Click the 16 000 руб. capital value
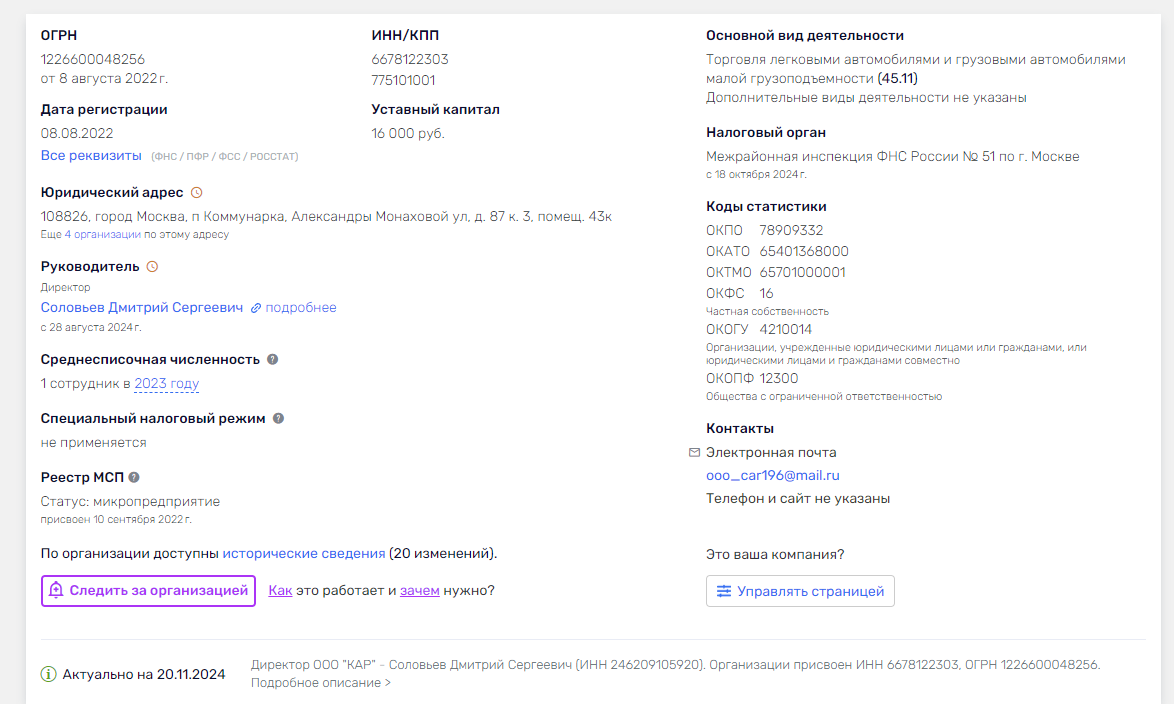 click(x=408, y=133)
